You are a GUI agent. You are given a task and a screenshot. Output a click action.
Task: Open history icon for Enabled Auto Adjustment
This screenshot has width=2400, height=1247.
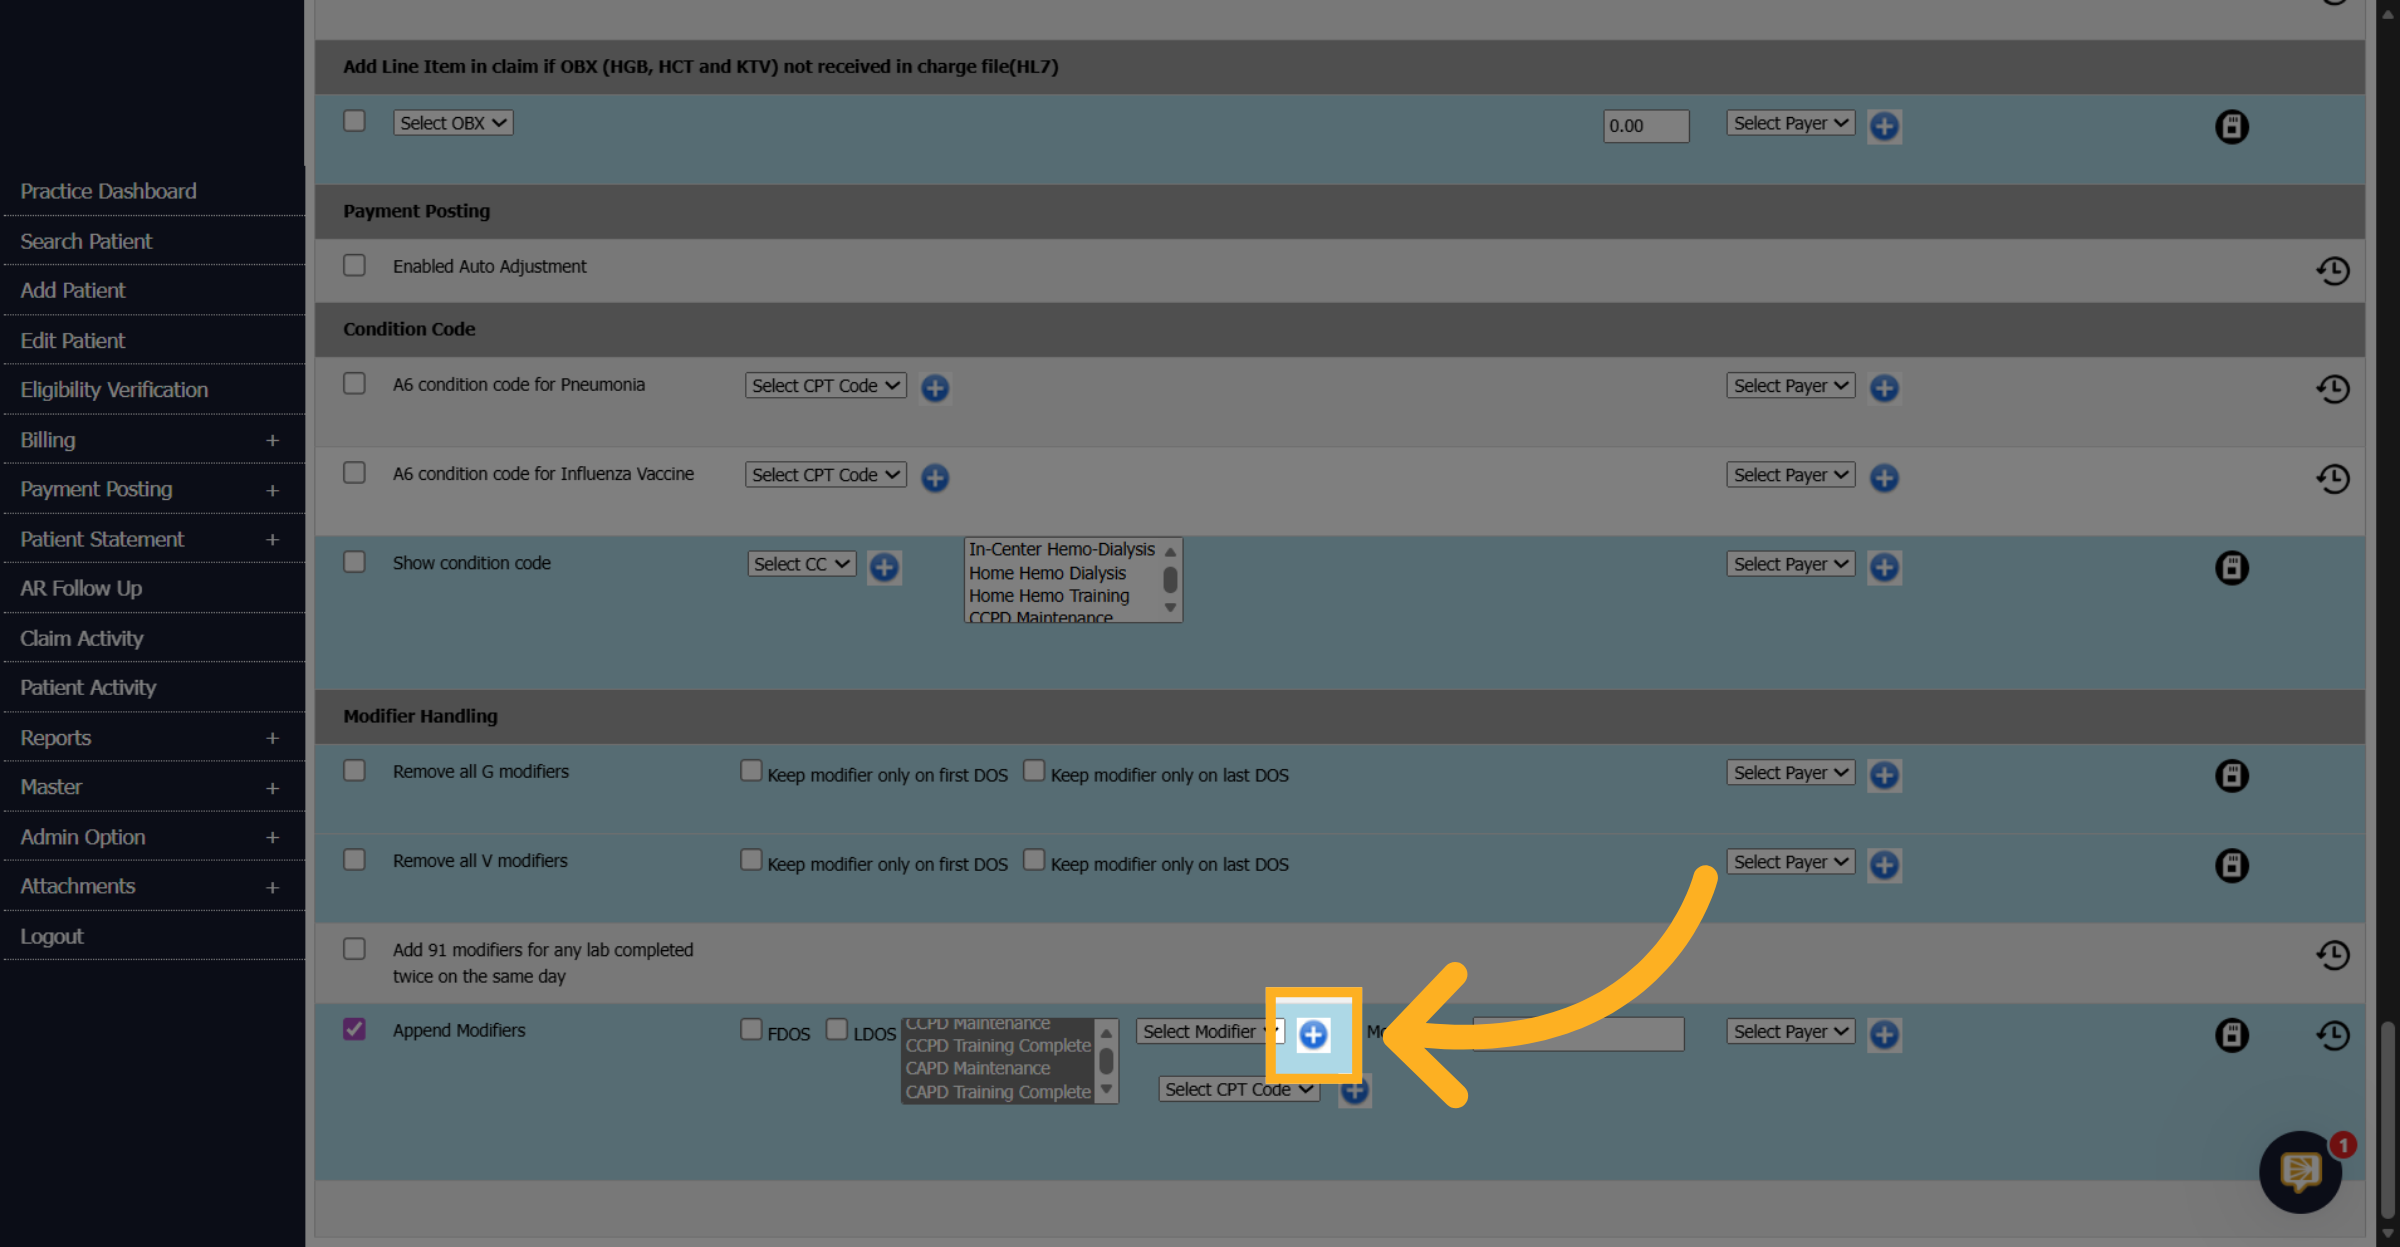click(x=2332, y=270)
